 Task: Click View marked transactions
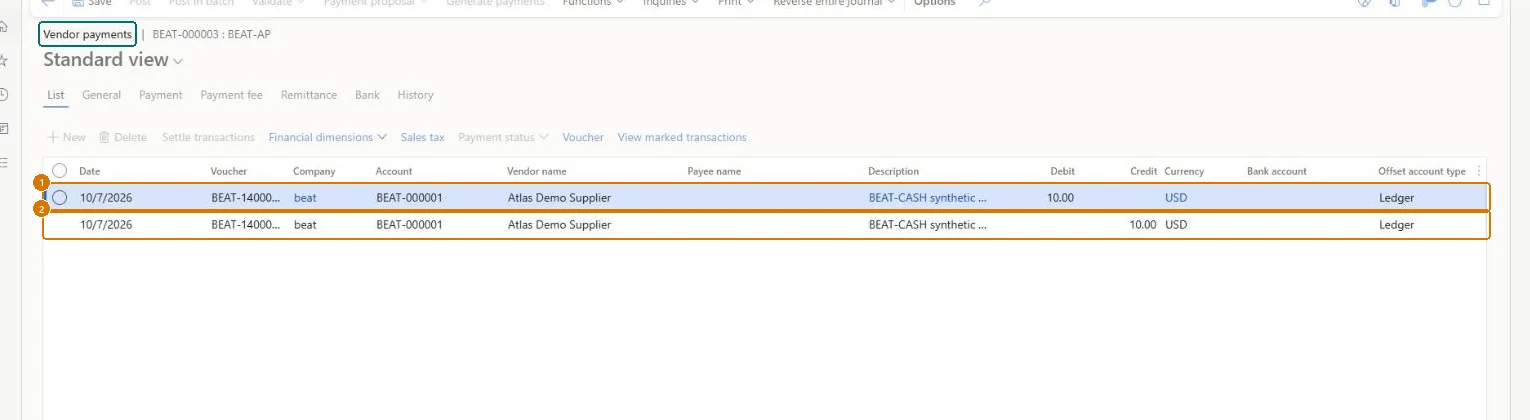[682, 137]
